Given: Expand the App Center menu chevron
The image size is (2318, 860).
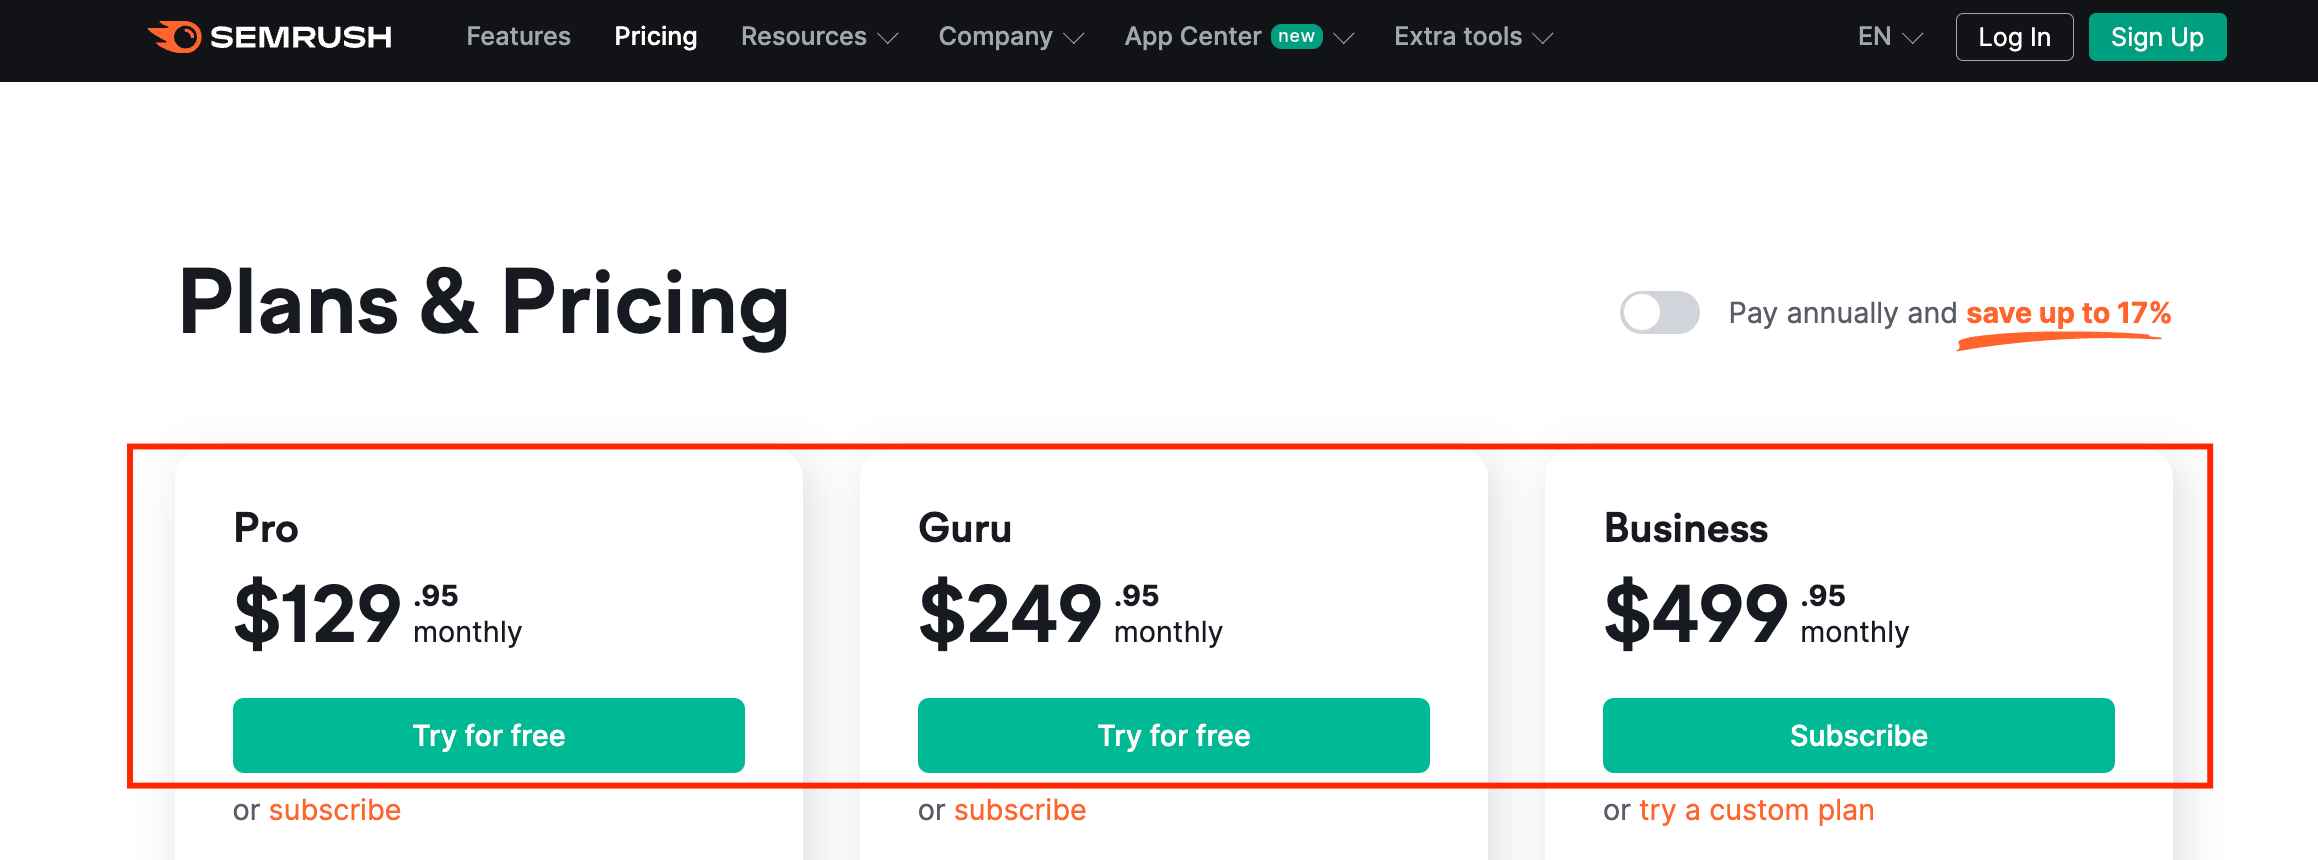Looking at the screenshot, I should click(1344, 38).
